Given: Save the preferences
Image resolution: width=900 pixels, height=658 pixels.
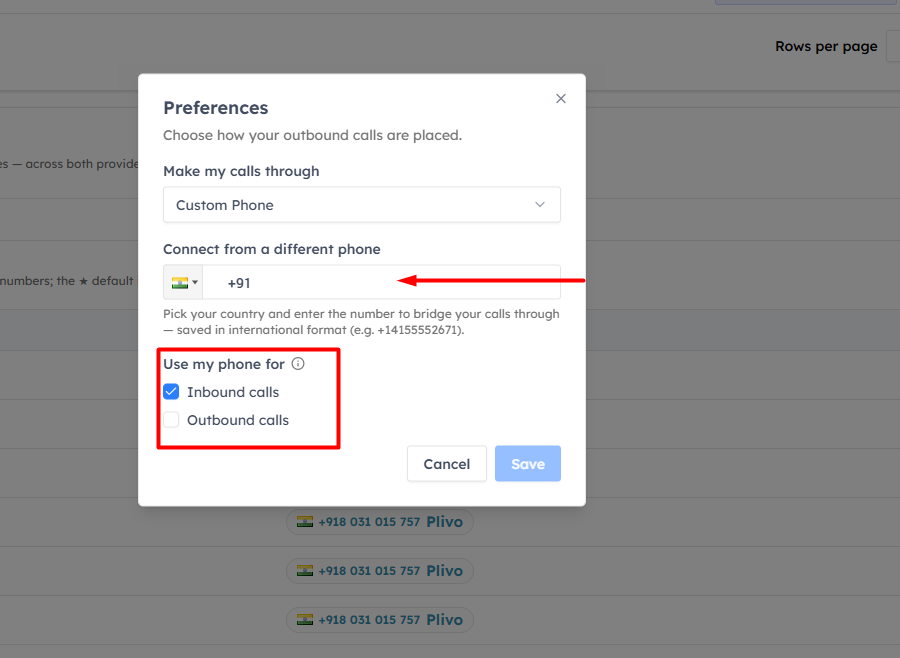Looking at the screenshot, I should pos(527,463).
